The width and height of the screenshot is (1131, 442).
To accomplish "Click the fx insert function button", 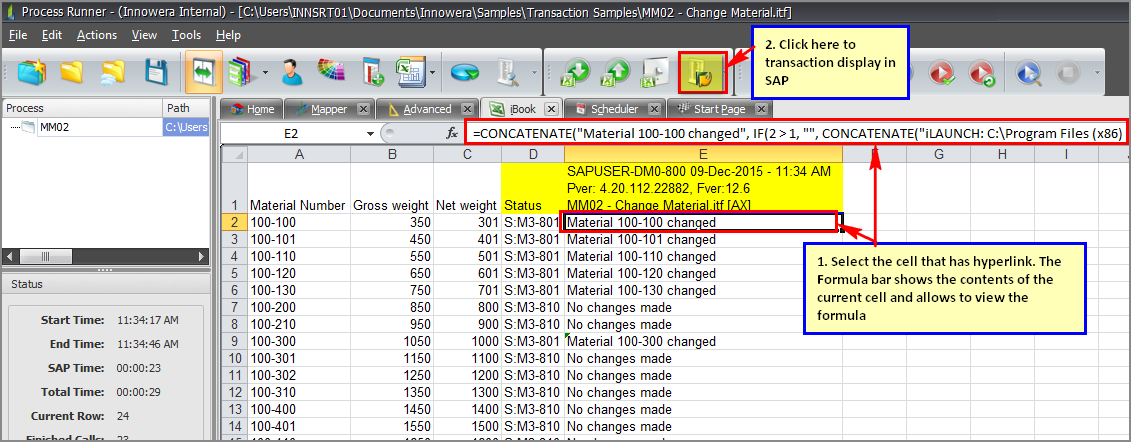I will point(452,133).
